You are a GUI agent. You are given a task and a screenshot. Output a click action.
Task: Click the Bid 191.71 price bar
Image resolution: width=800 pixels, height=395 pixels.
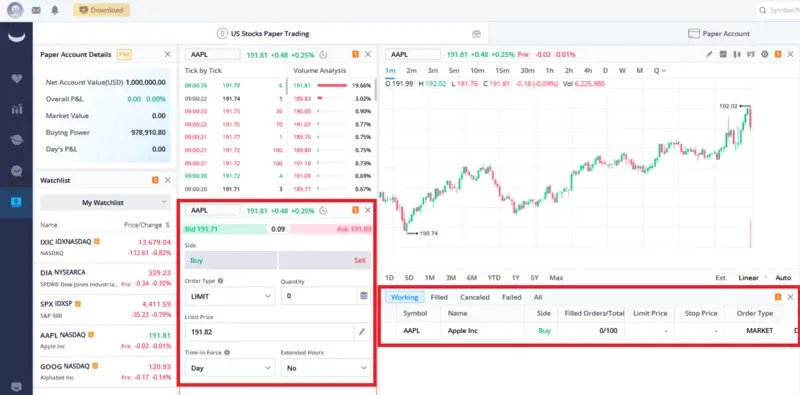pyautogui.click(x=226, y=229)
